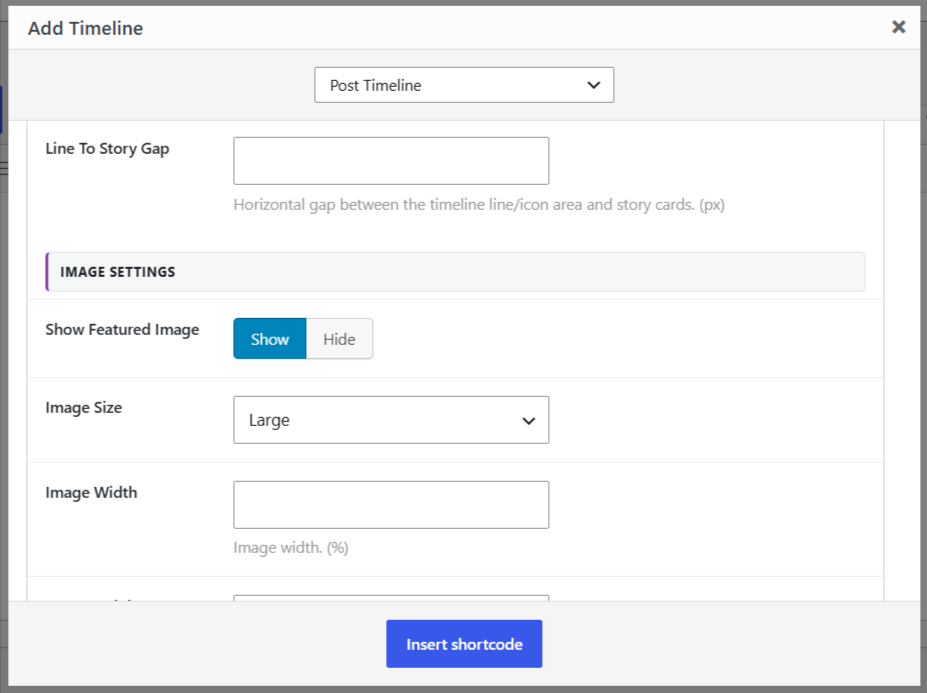The height and width of the screenshot is (693, 927).
Task: Click the Show Featured Image label
Action: (122, 329)
